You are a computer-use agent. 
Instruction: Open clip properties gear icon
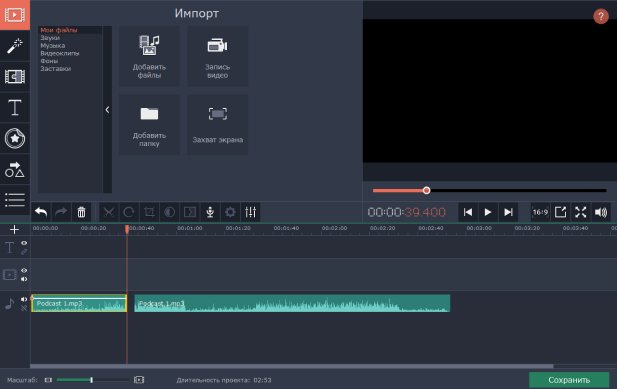tap(230, 212)
